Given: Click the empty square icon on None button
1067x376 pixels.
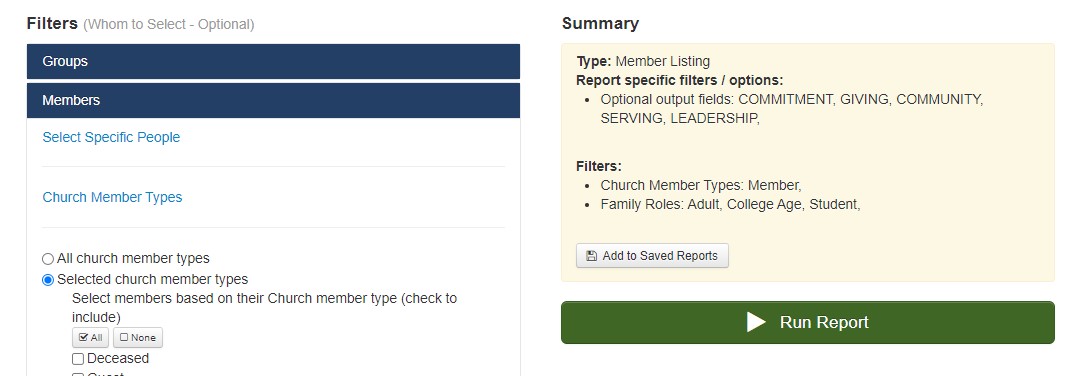Looking at the screenshot, I should click(x=124, y=337).
